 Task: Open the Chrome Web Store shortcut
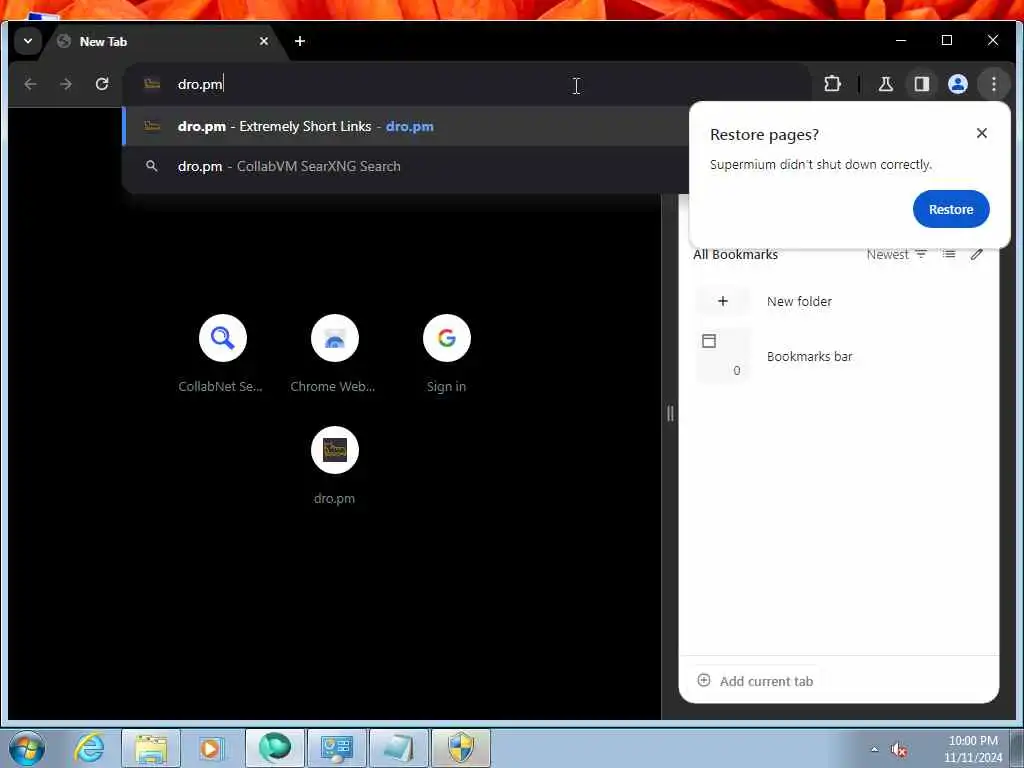[334, 353]
